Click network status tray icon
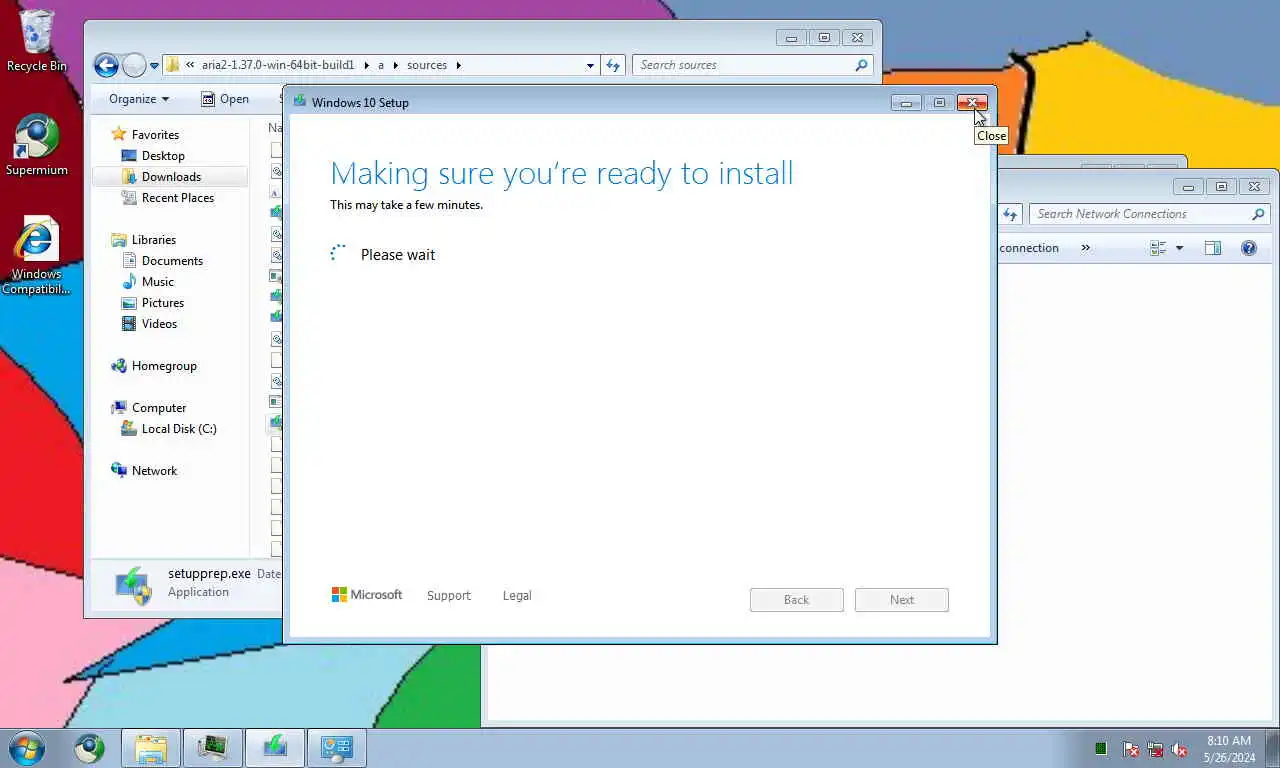This screenshot has height=768, width=1280. (1155, 748)
